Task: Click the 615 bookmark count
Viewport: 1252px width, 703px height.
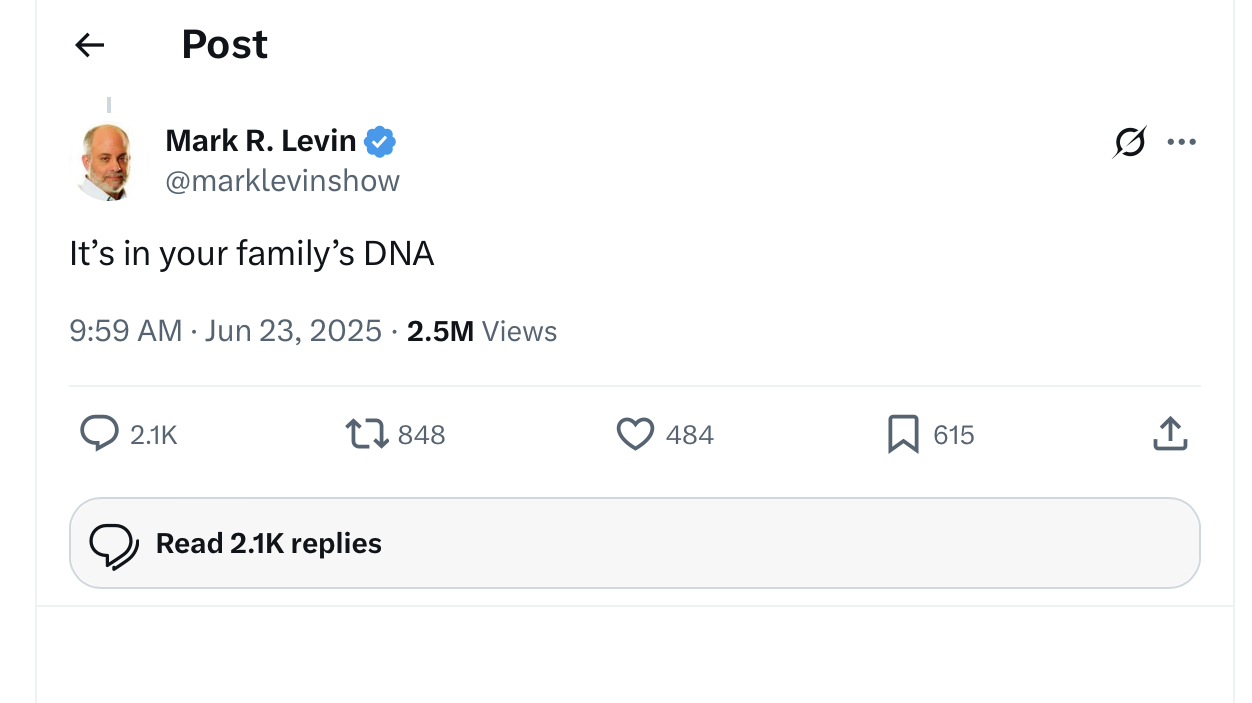Action: [x=954, y=435]
